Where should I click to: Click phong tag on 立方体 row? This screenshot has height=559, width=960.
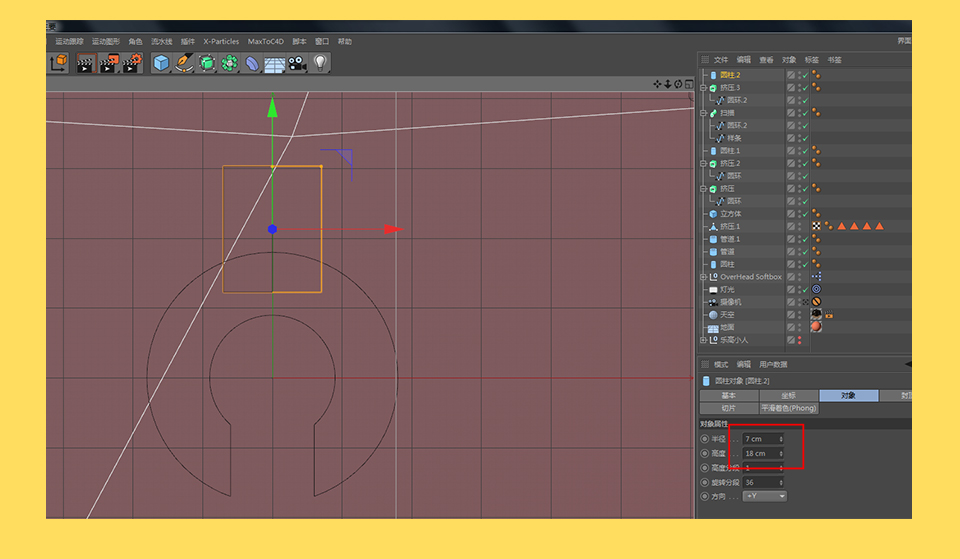(x=816, y=214)
